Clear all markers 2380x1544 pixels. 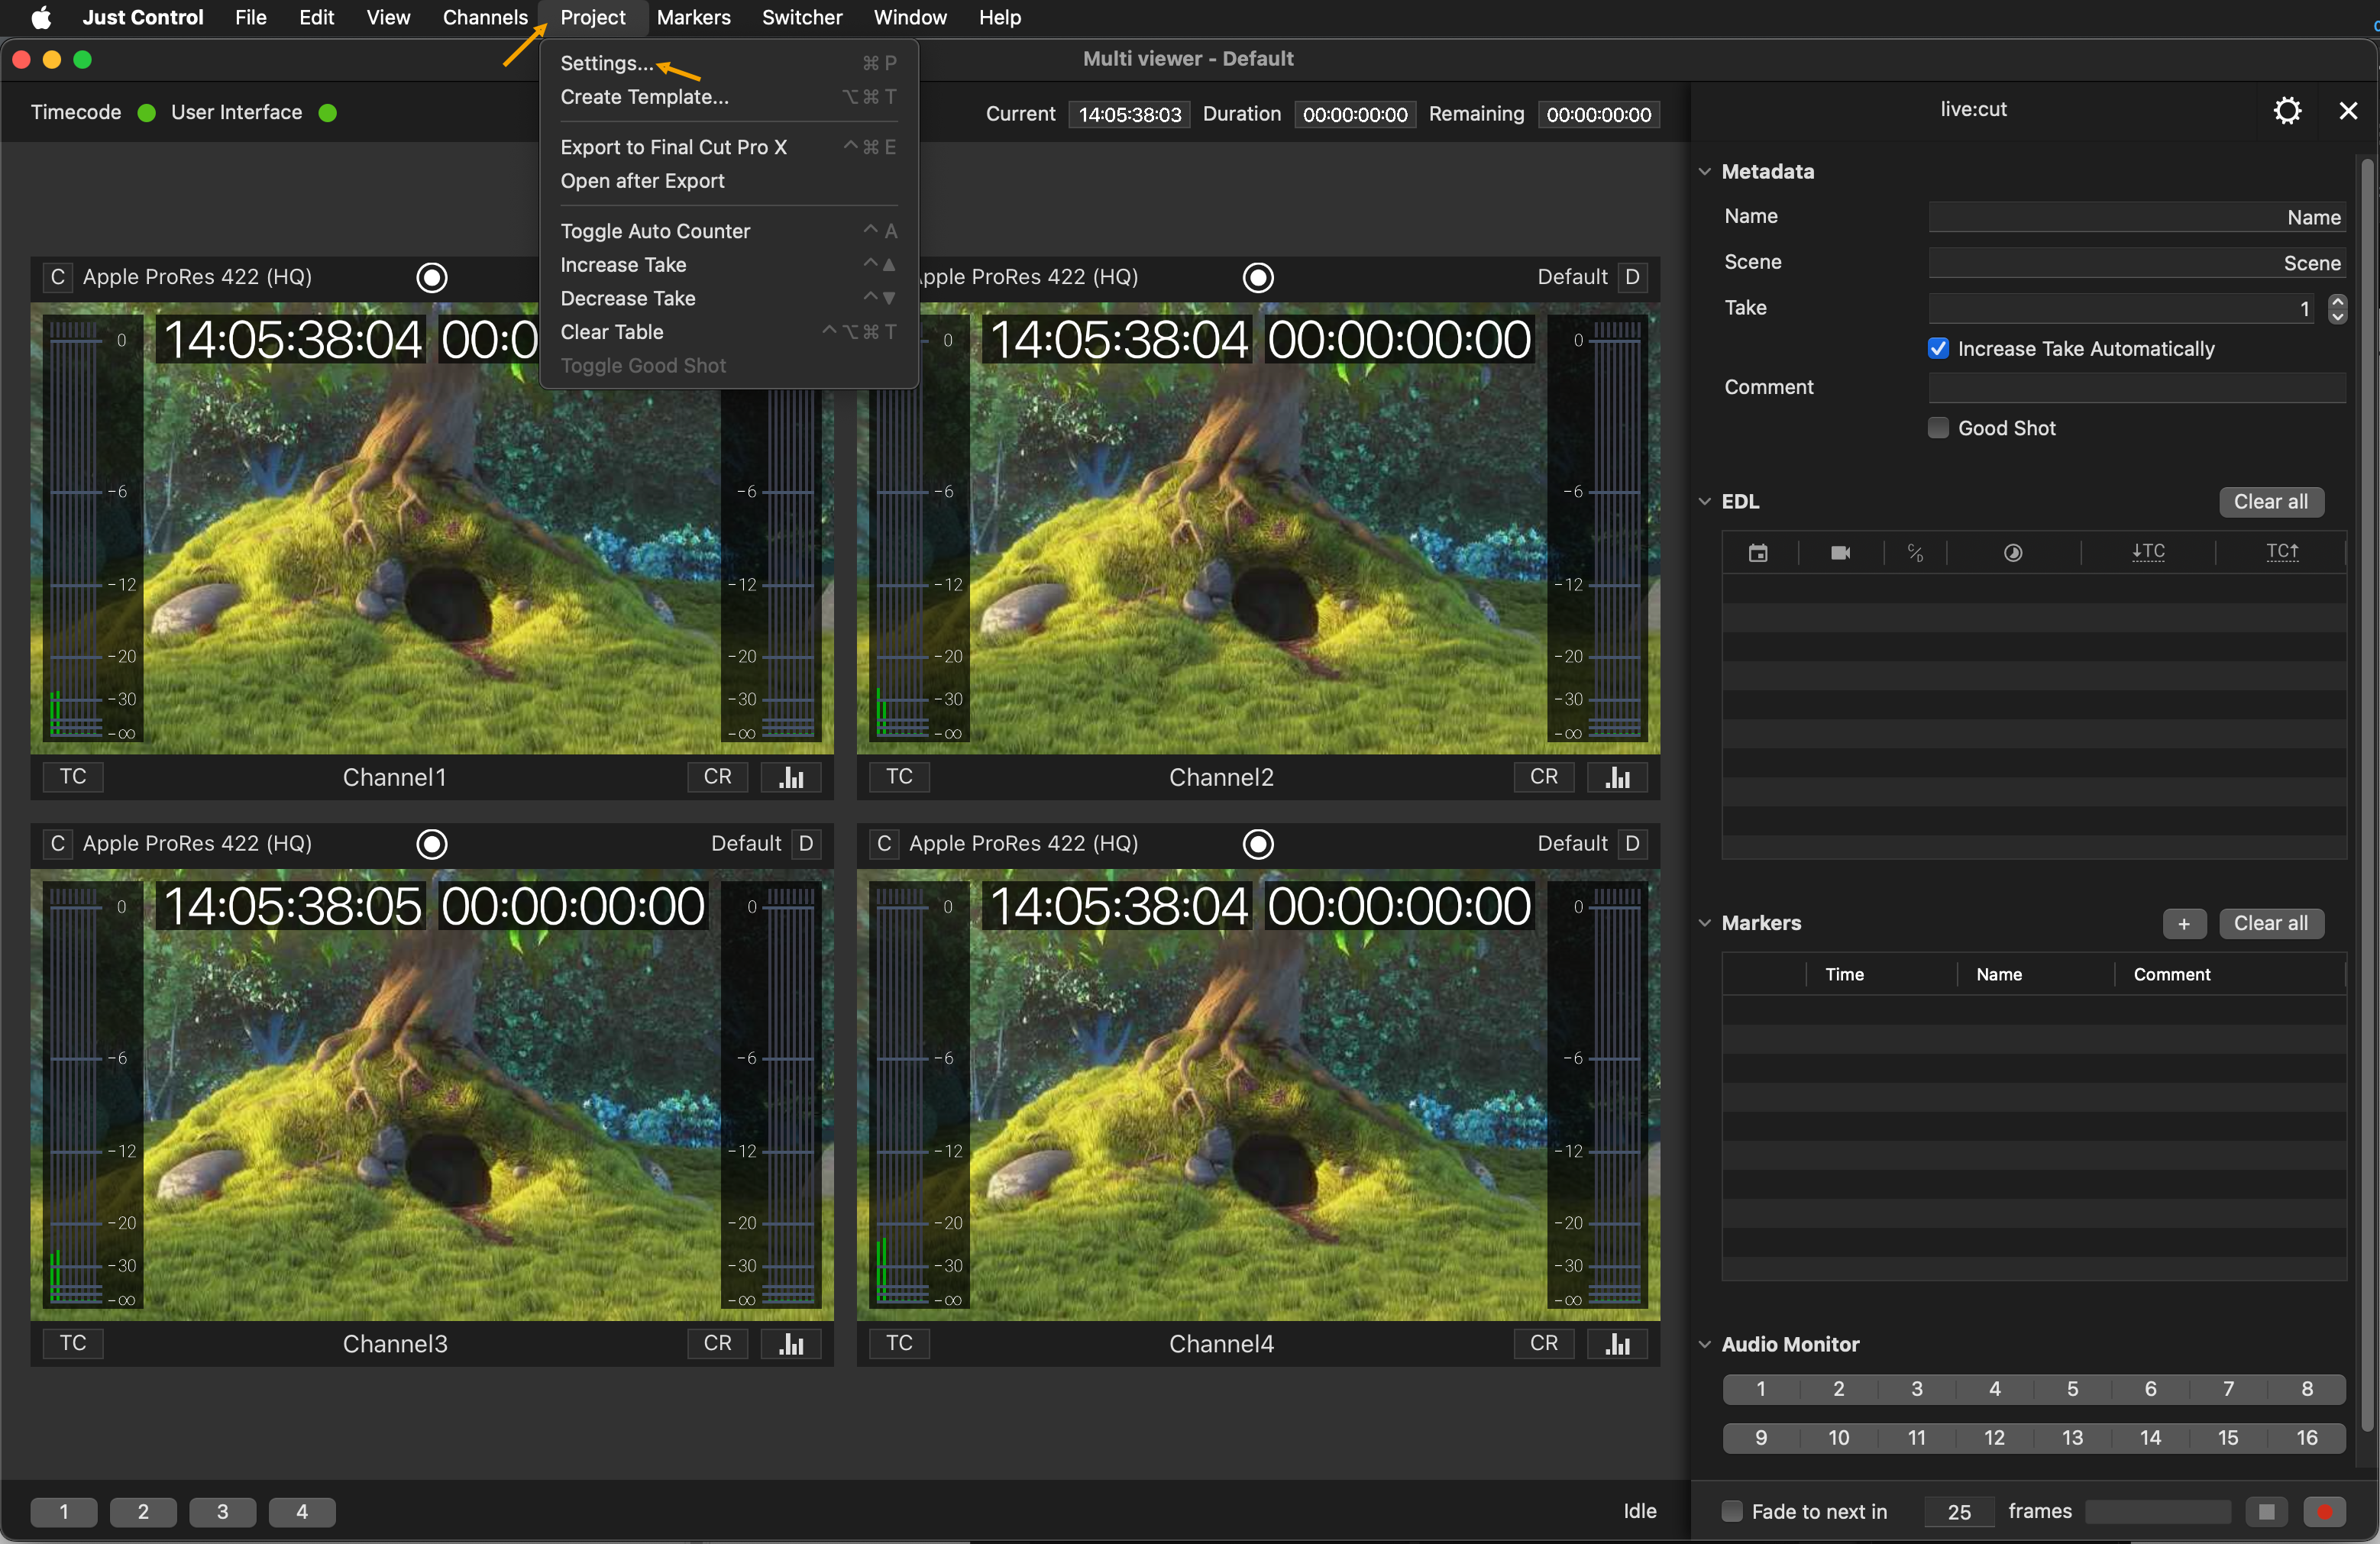pyautogui.click(x=2271, y=924)
